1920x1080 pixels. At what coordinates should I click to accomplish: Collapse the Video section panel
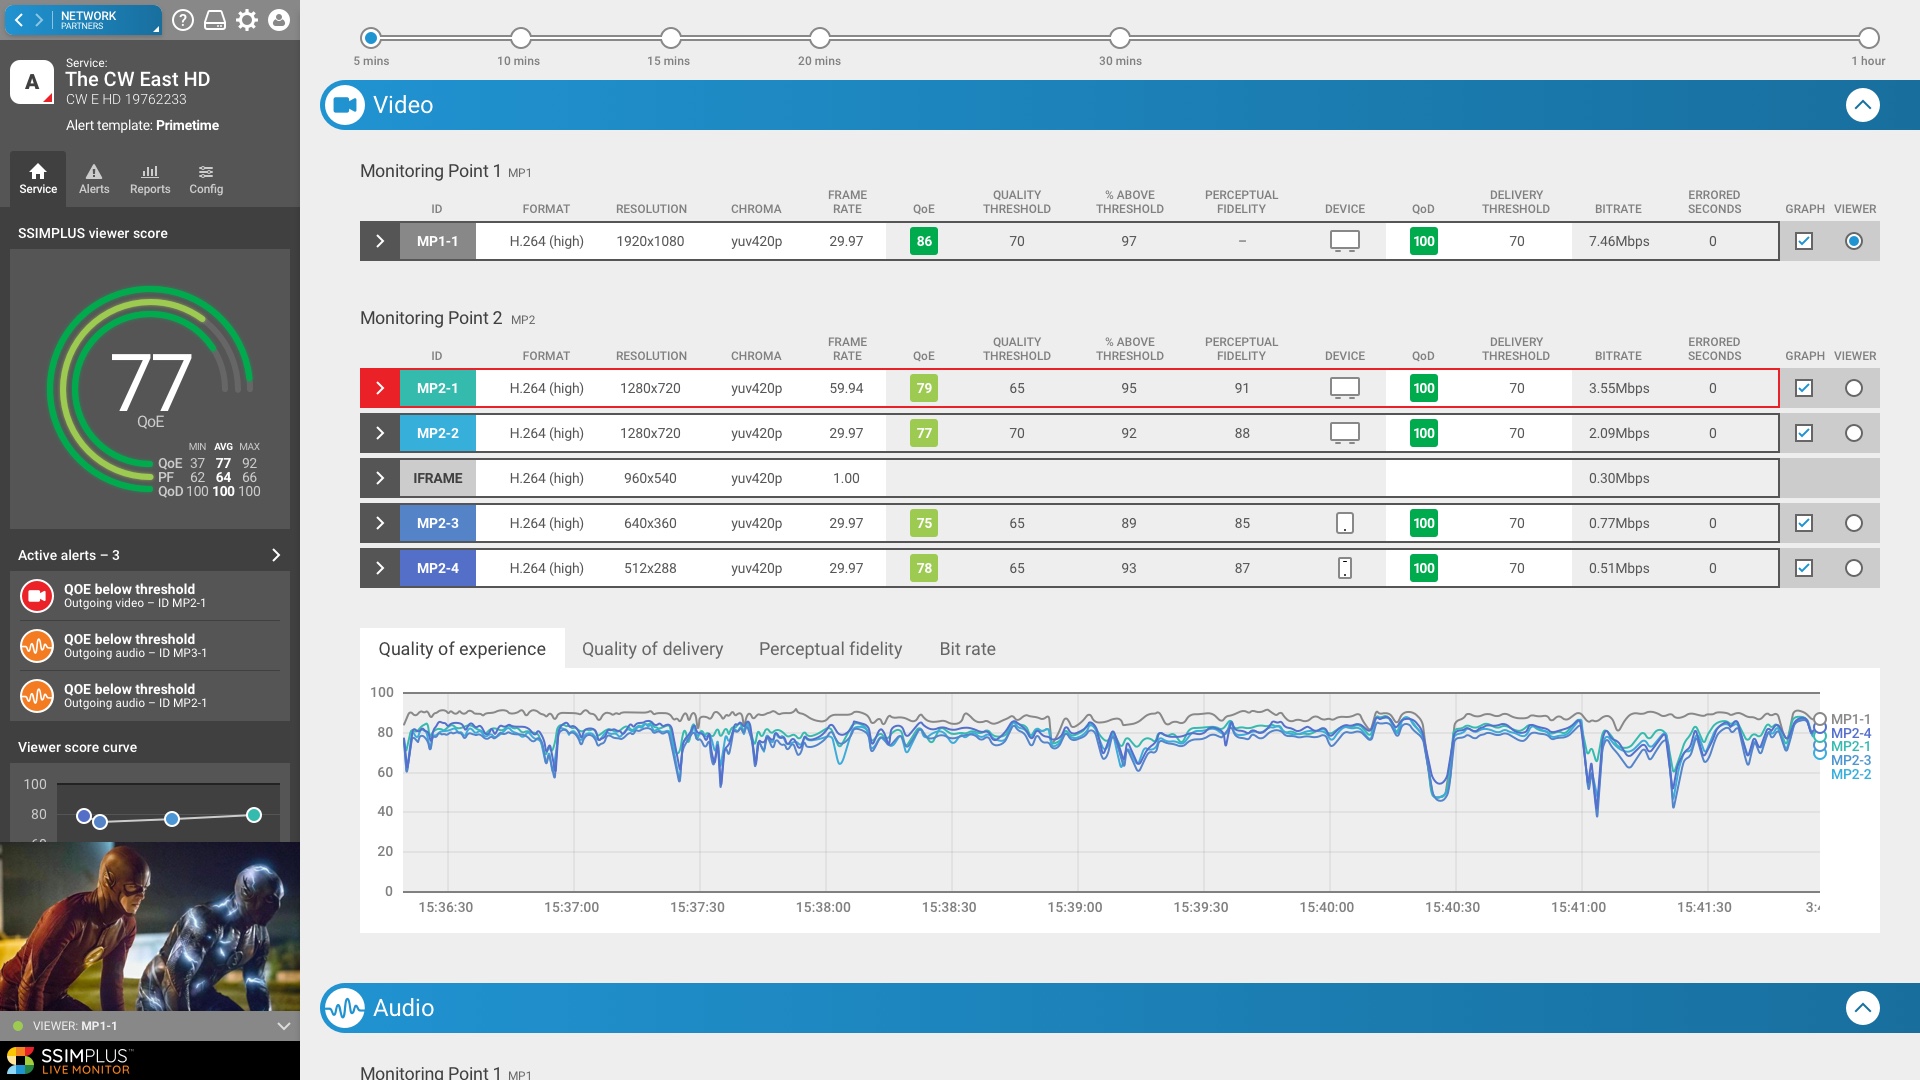click(1862, 105)
